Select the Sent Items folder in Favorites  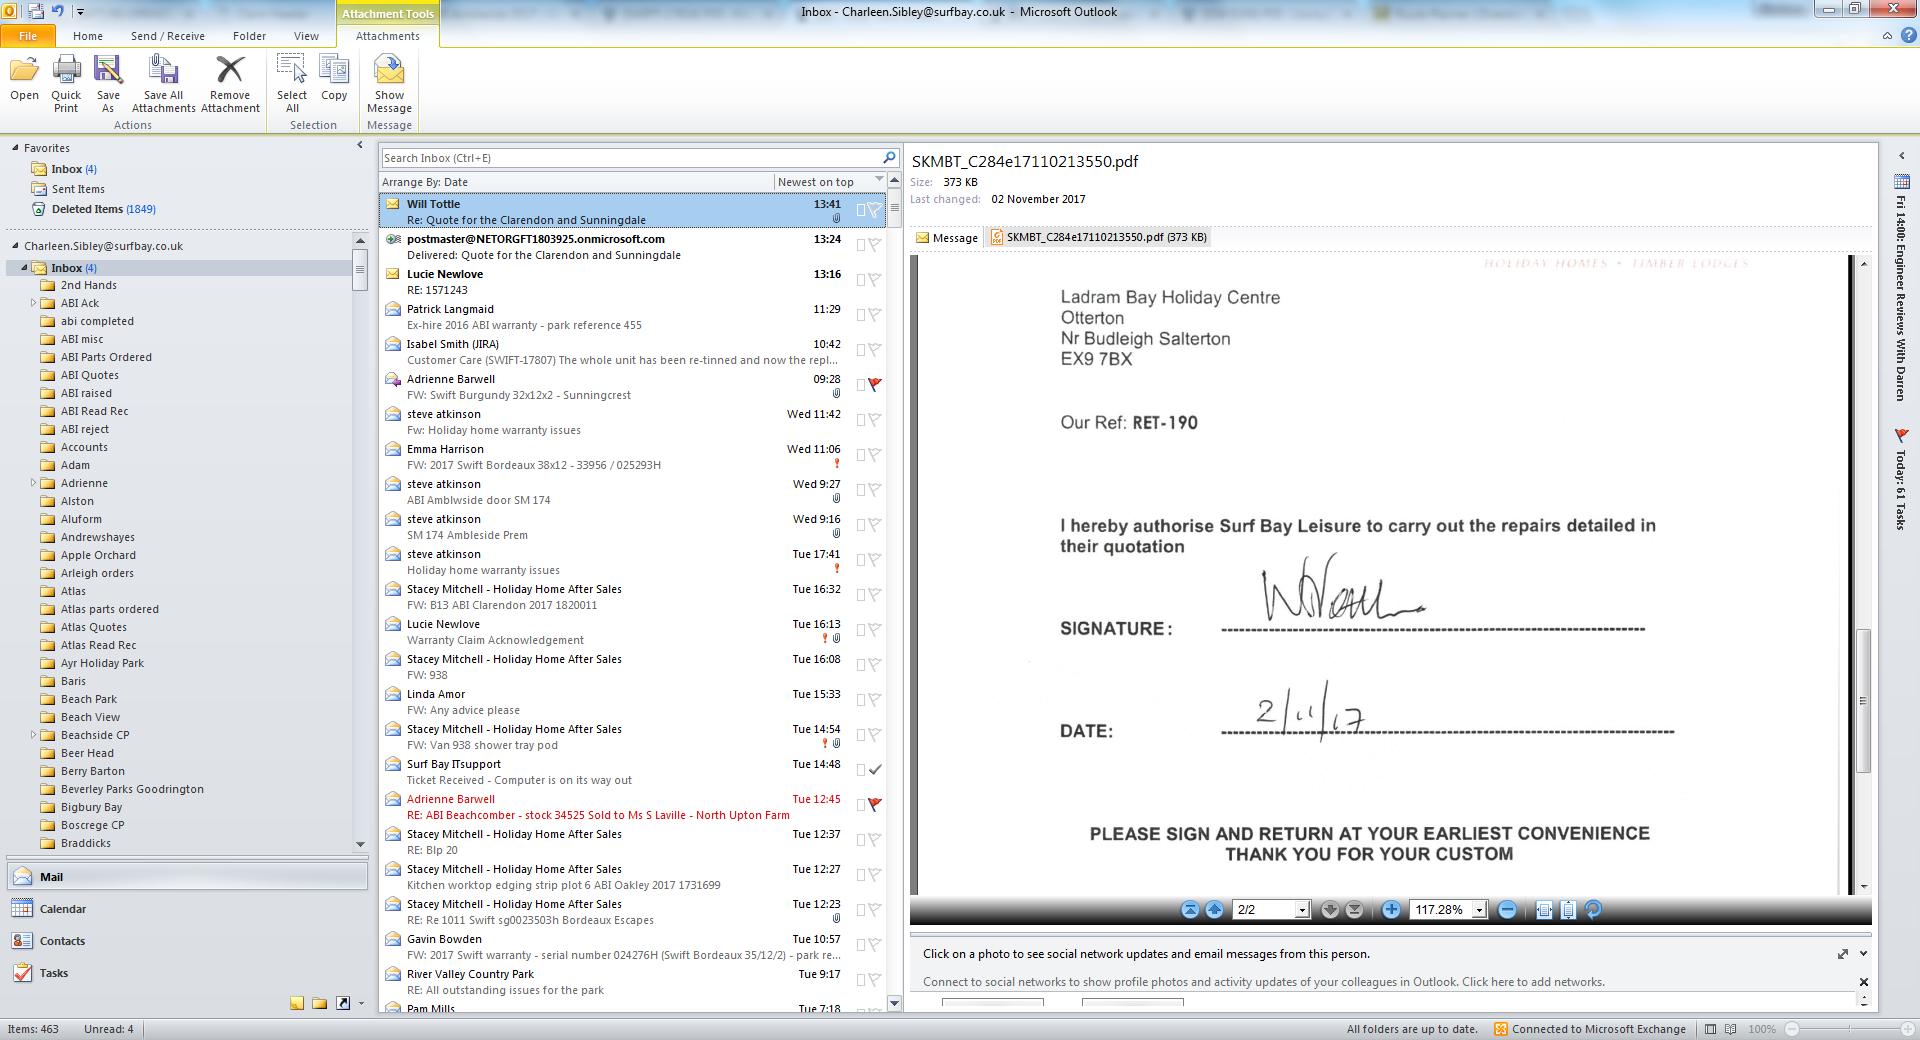point(78,189)
